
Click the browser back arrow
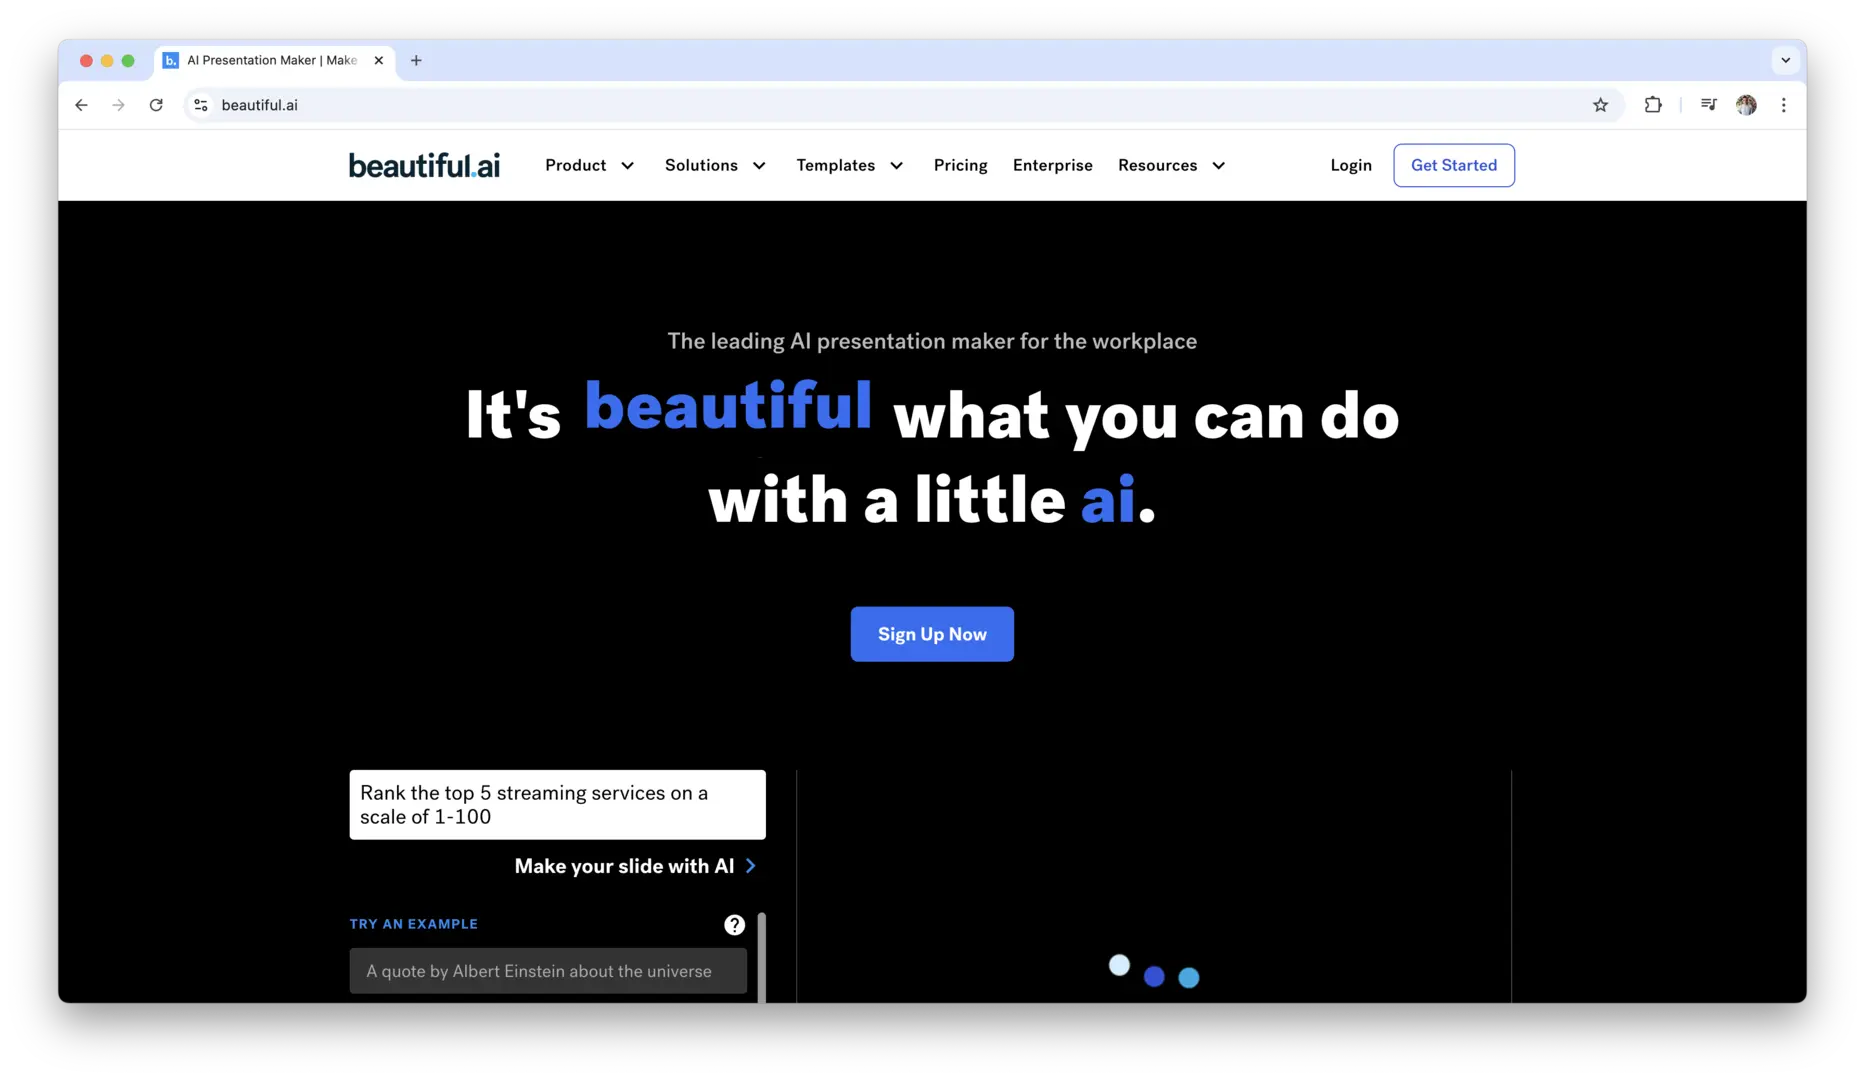click(82, 105)
